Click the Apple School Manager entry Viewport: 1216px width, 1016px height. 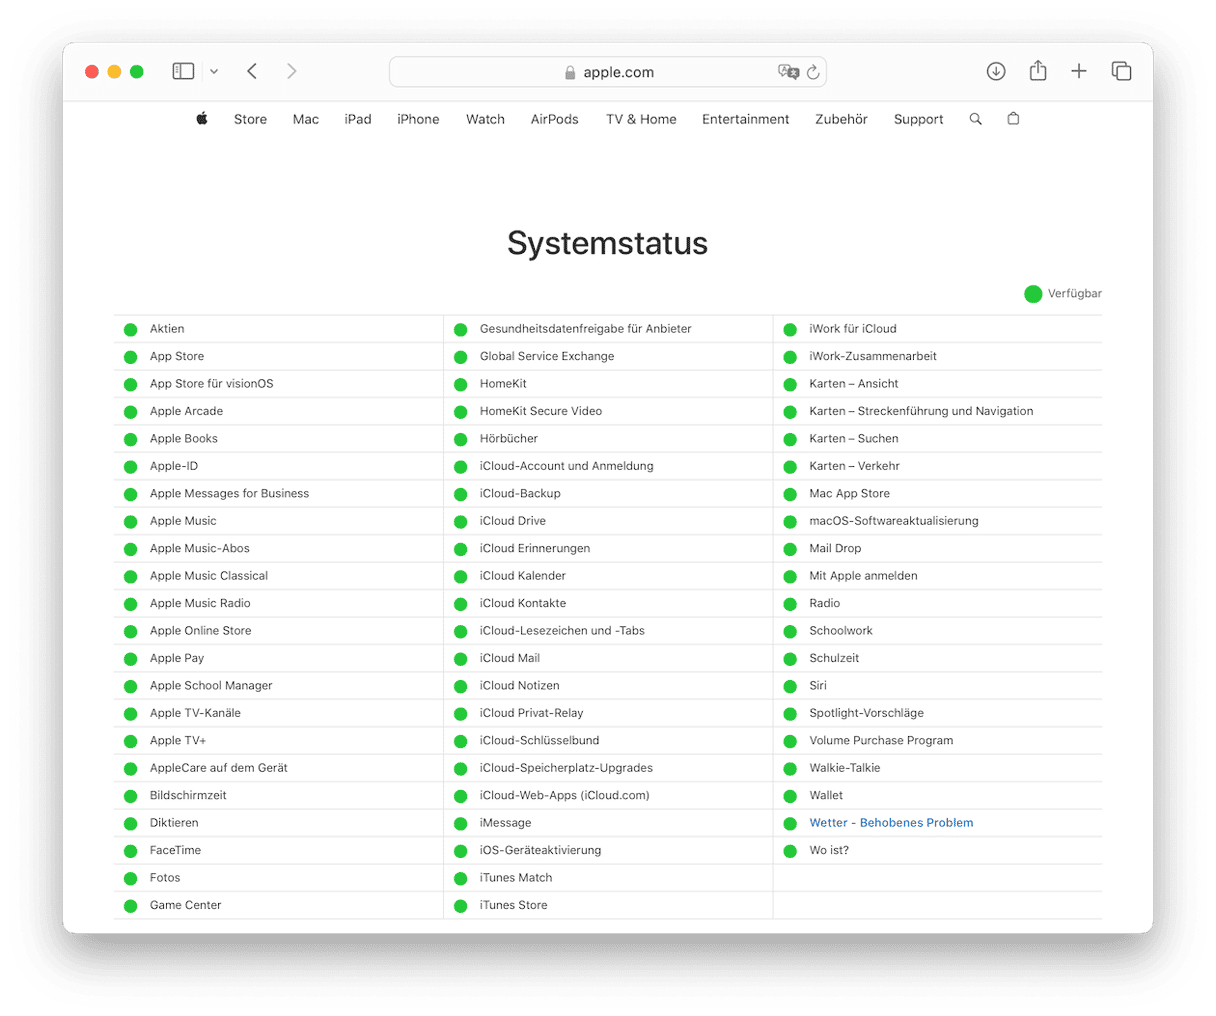pos(211,686)
